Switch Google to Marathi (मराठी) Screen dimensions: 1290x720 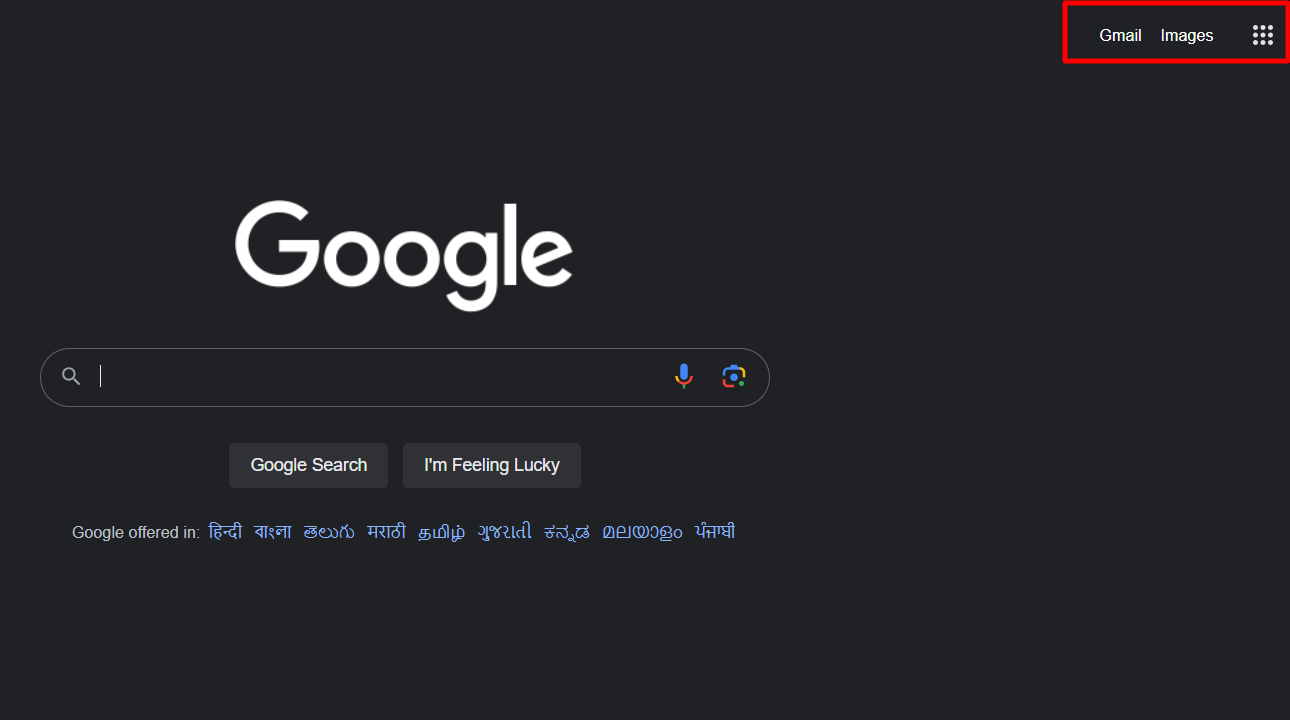point(386,532)
